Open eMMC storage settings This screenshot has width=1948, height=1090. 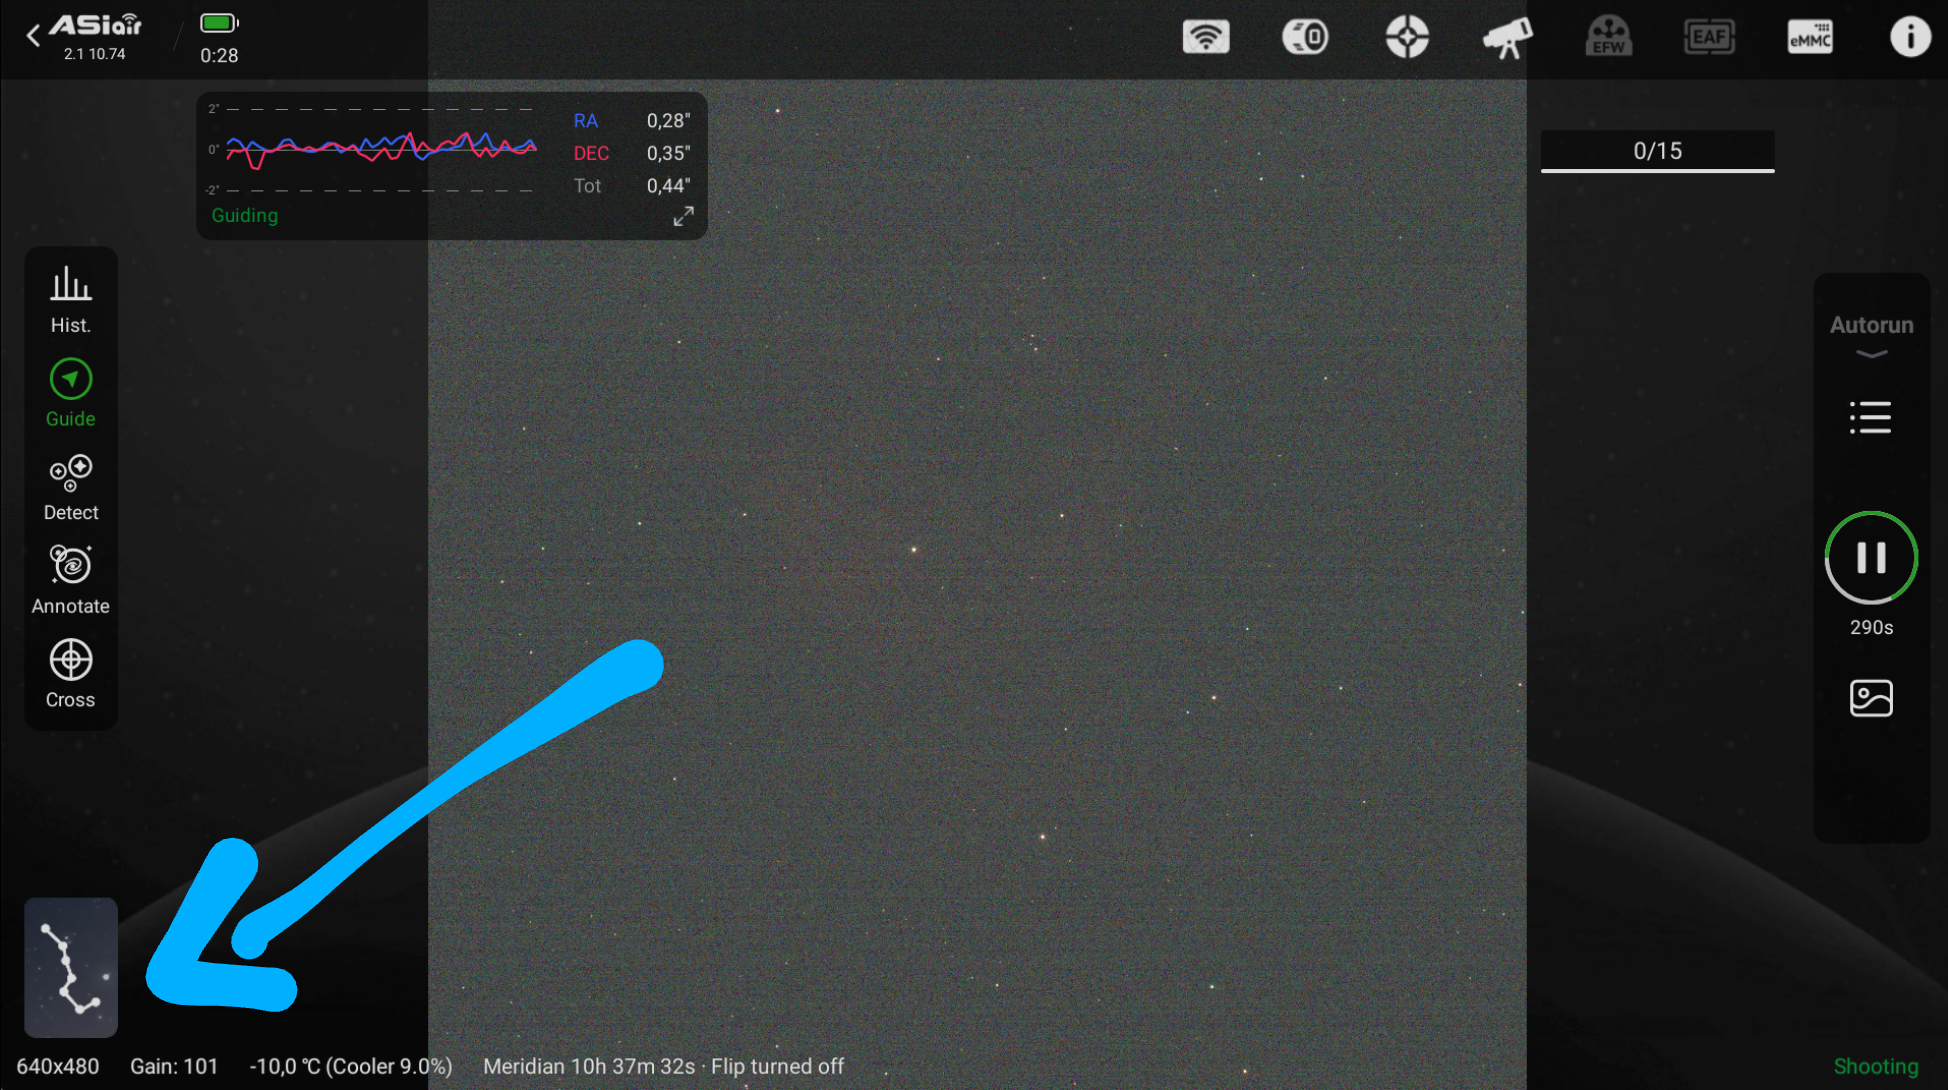click(x=1810, y=38)
